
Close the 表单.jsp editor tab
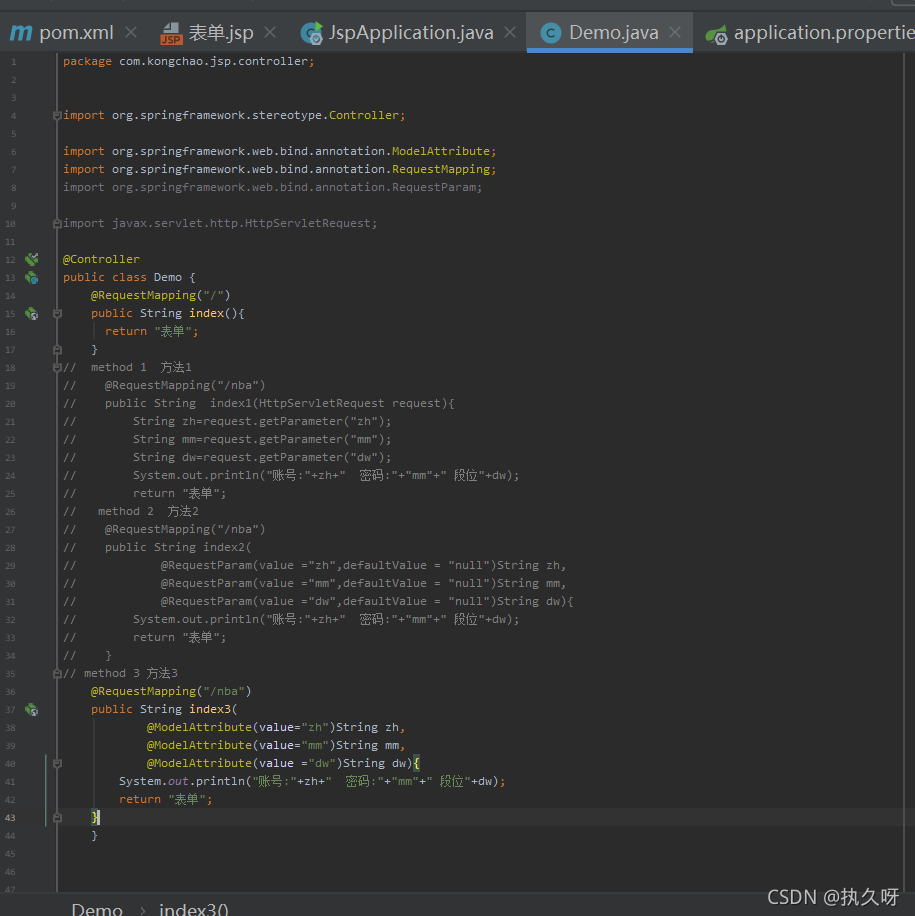point(271,33)
